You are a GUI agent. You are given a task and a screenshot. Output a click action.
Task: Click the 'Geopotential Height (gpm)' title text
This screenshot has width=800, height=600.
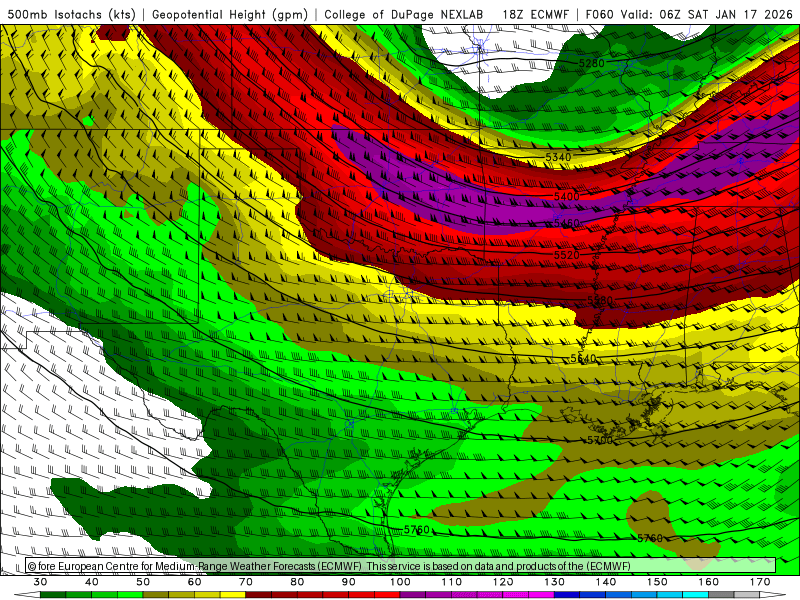(x=230, y=14)
